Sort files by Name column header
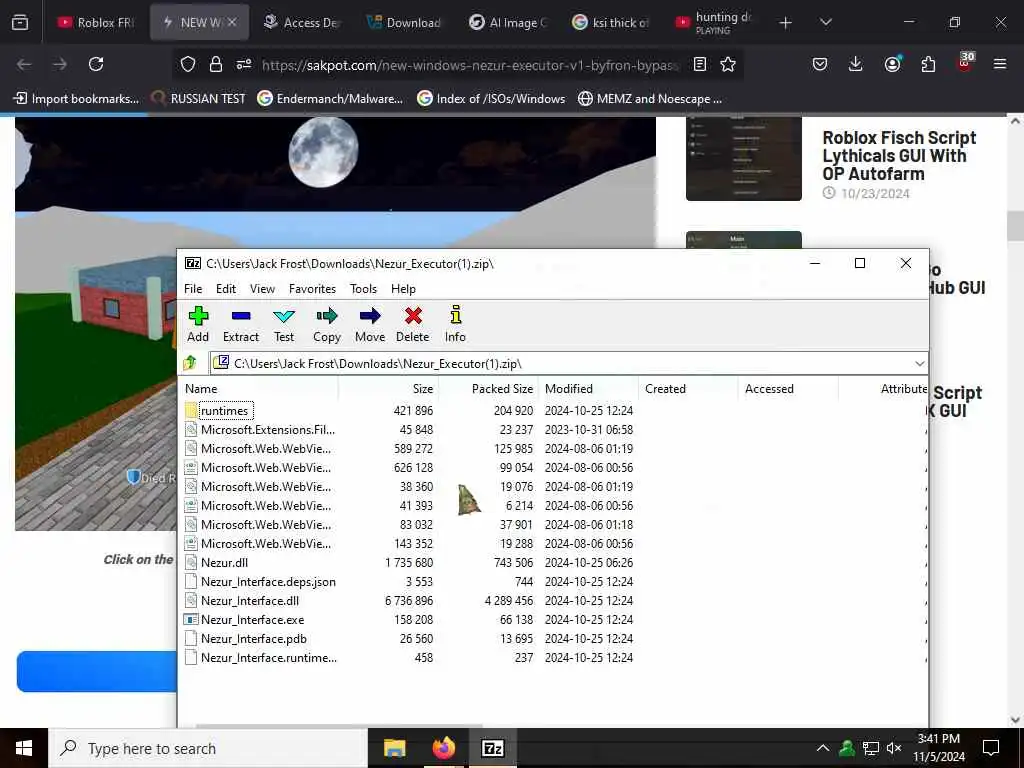1024x768 pixels. (x=259, y=389)
